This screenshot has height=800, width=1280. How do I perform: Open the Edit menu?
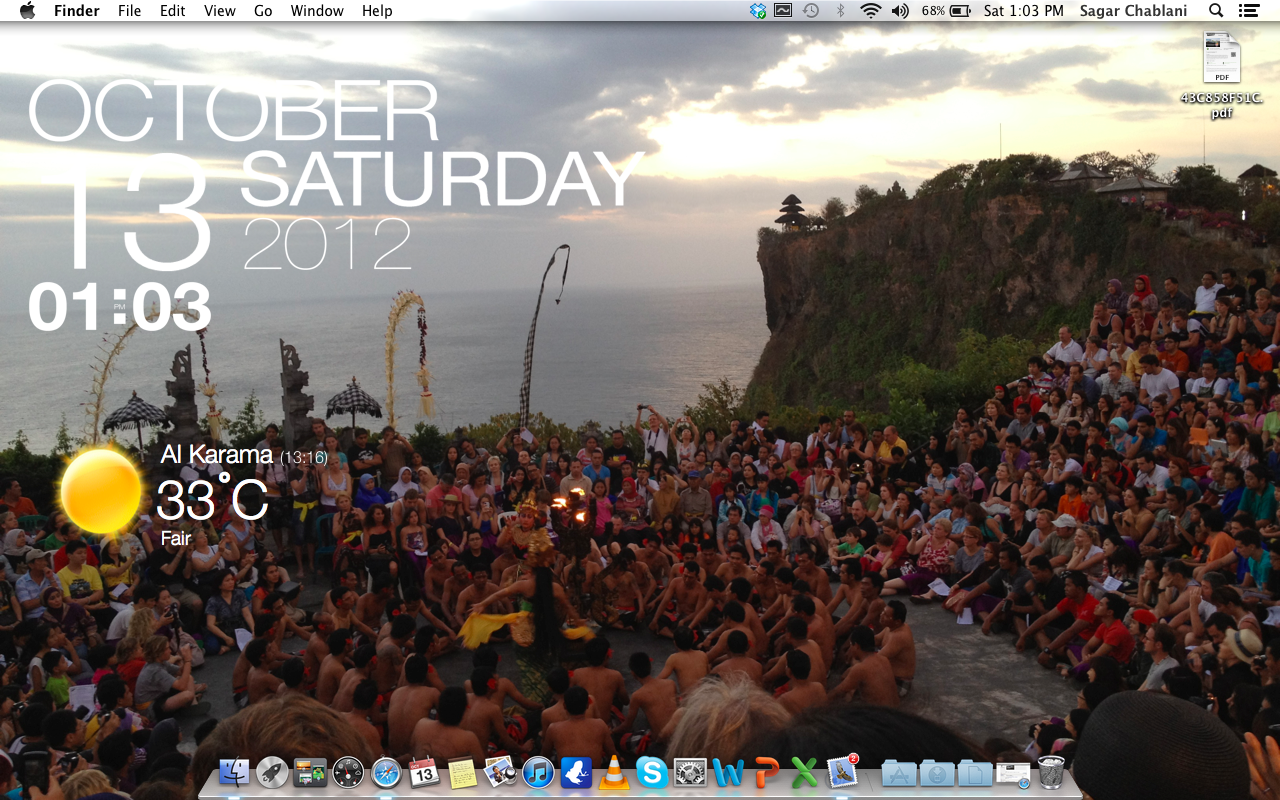pyautogui.click(x=172, y=11)
